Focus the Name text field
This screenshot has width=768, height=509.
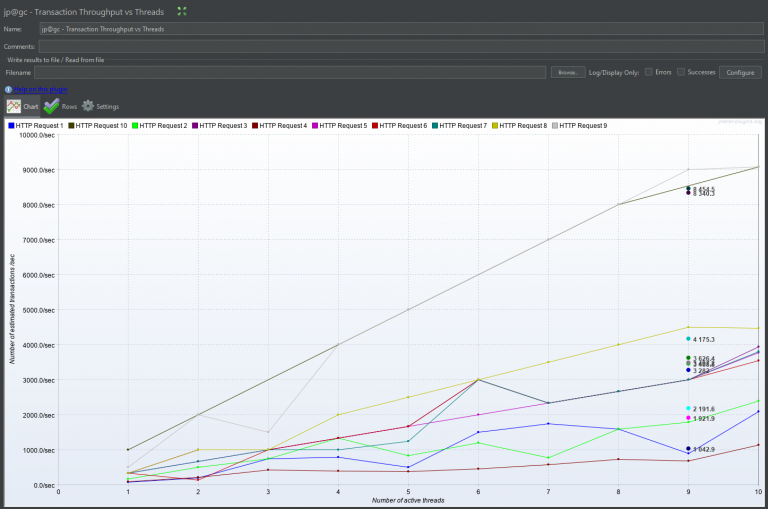400,29
